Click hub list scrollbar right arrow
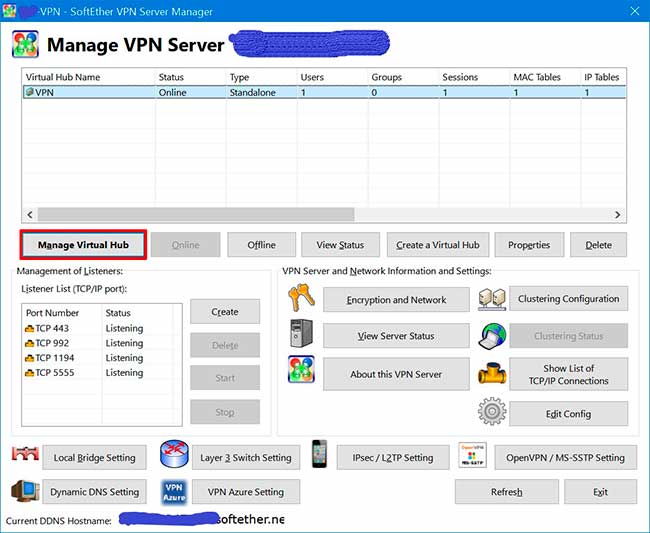This screenshot has height=533, width=650. click(x=618, y=215)
